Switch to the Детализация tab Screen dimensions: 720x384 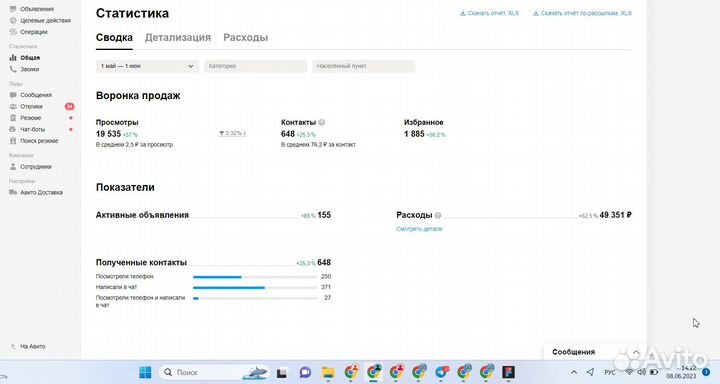click(178, 38)
